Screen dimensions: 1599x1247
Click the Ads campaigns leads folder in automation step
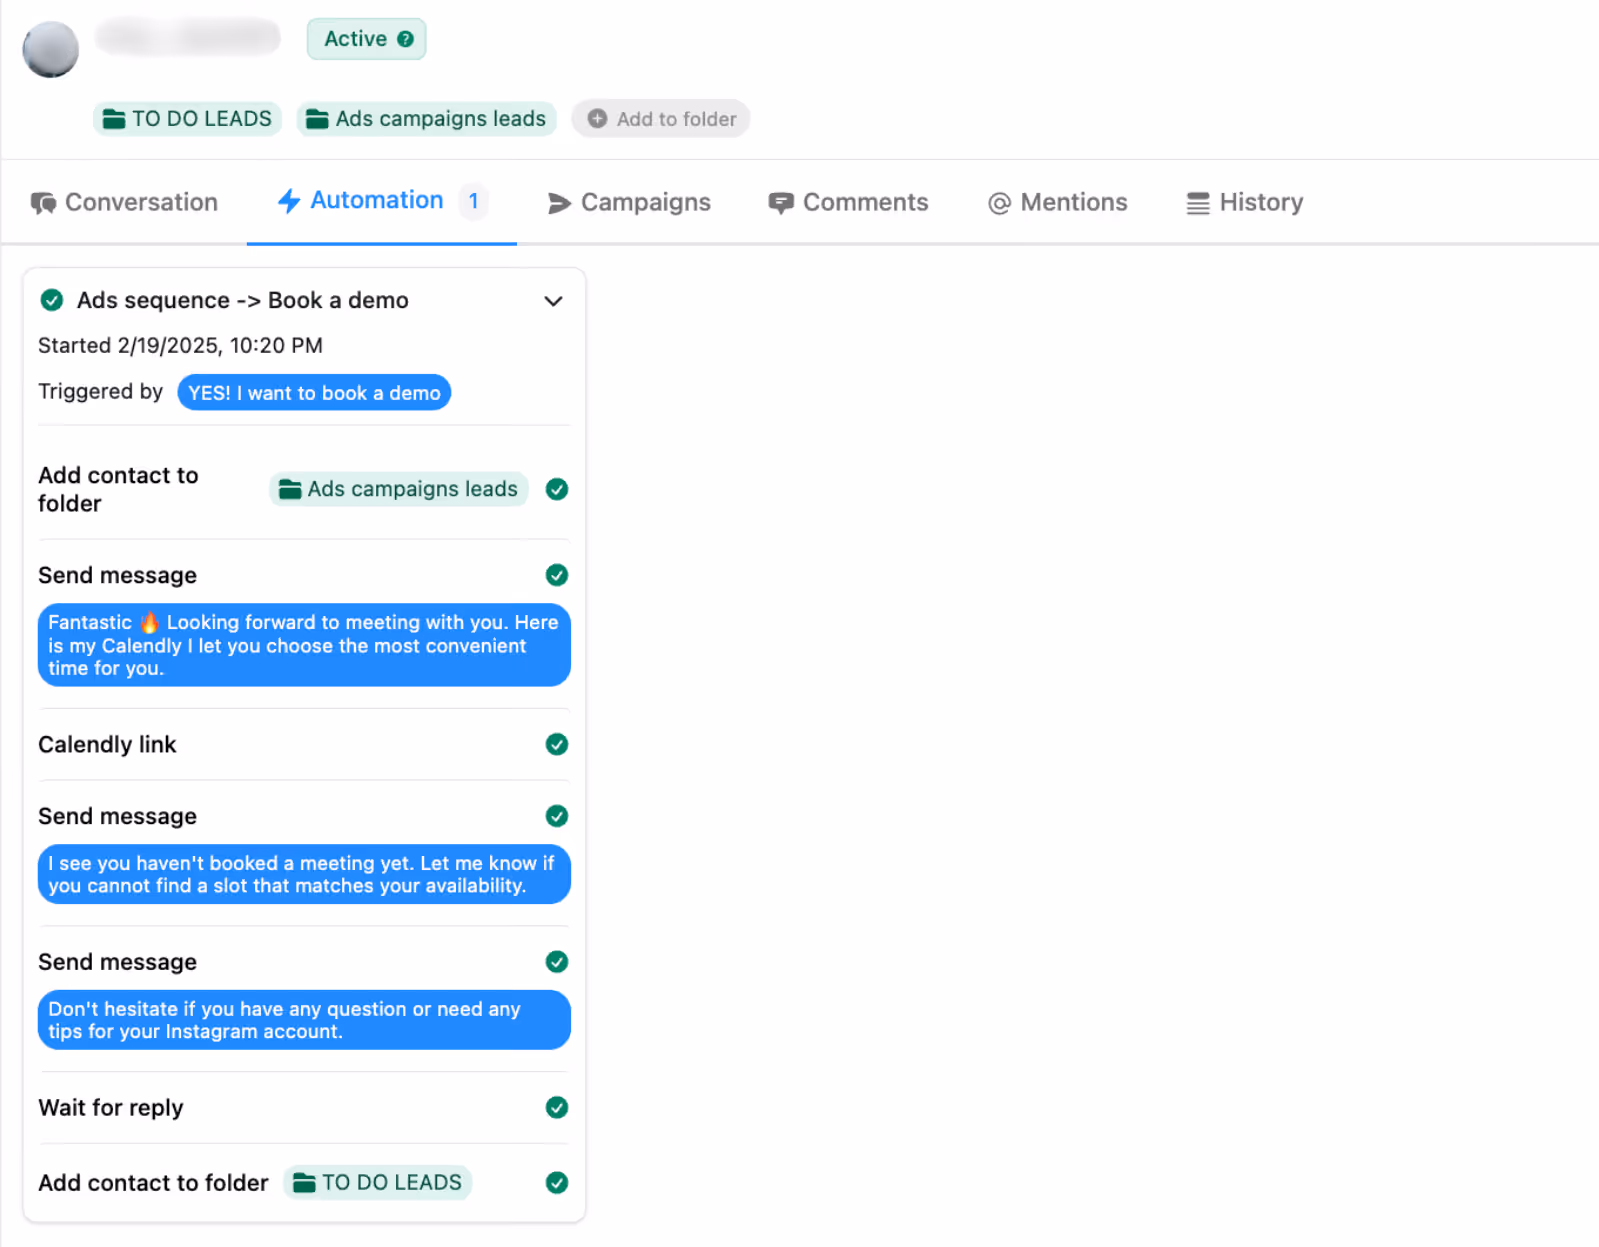(x=399, y=489)
